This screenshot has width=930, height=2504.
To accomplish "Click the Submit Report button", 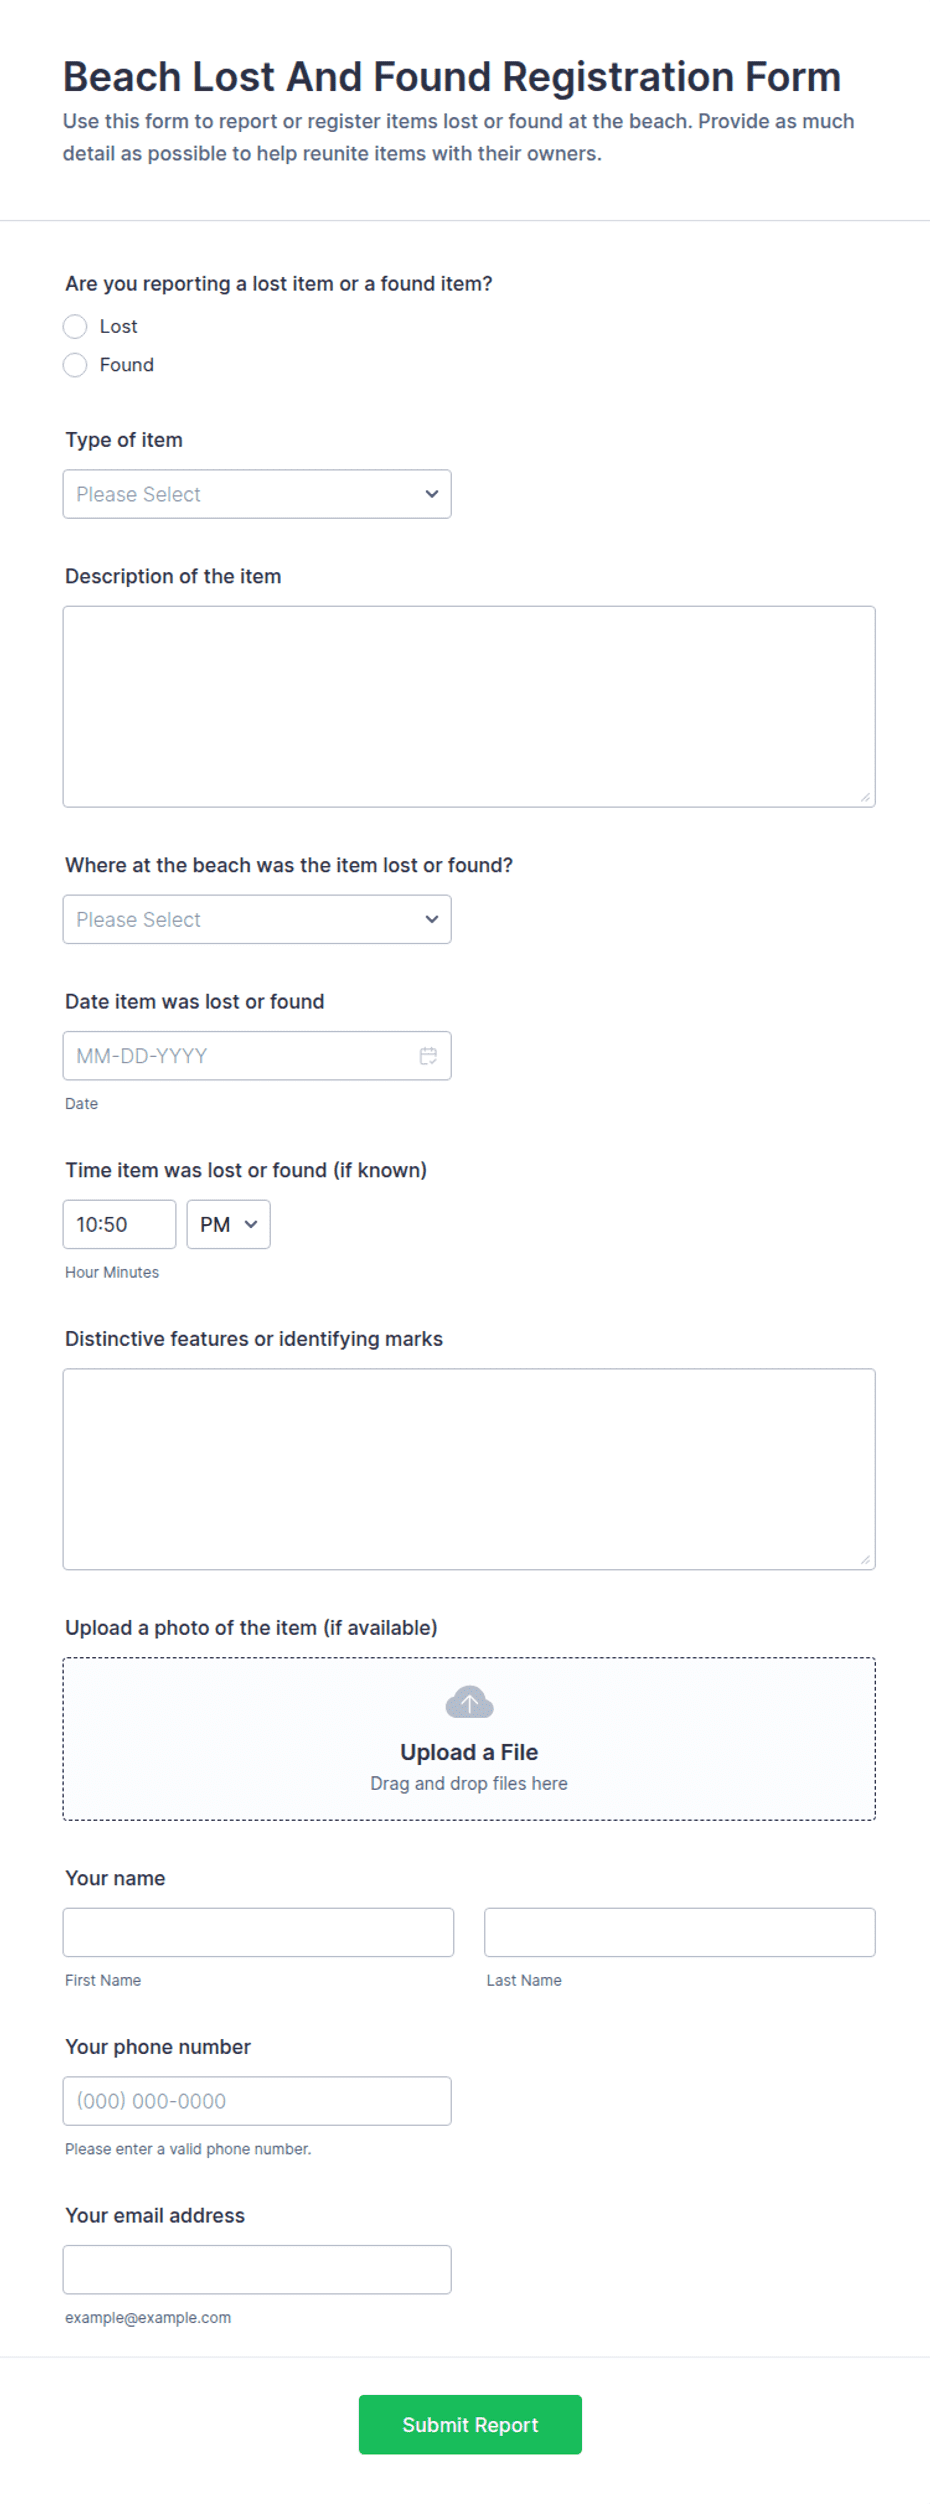I will (x=470, y=2424).
